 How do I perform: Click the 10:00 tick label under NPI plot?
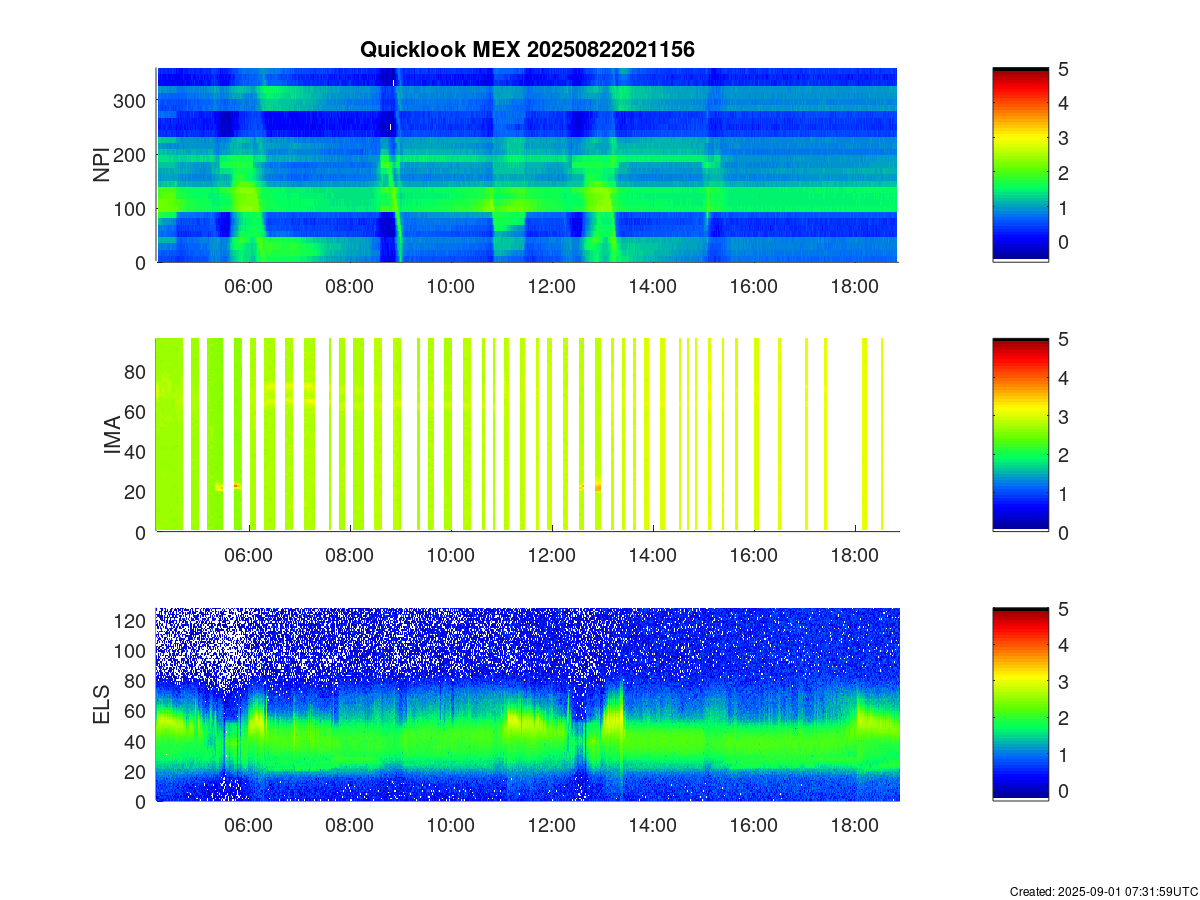450,286
